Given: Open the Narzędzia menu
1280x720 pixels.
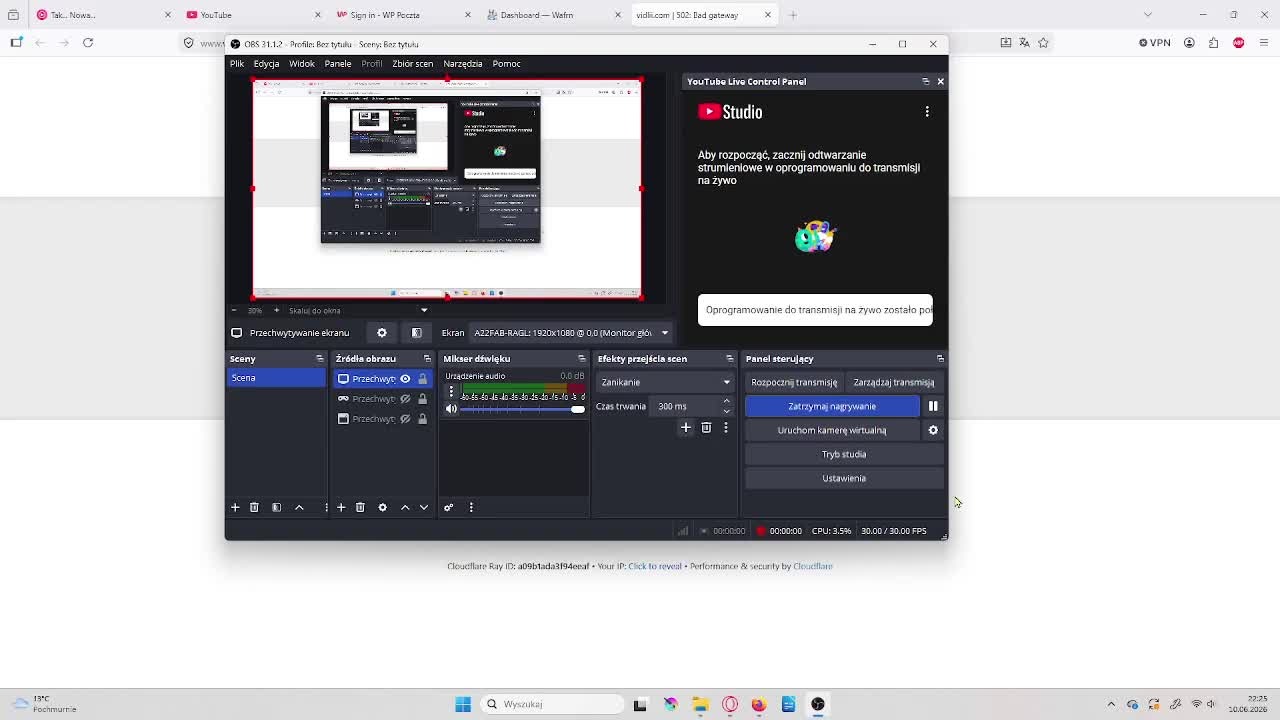Looking at the screenshot, I should click(x=463, y=63).
